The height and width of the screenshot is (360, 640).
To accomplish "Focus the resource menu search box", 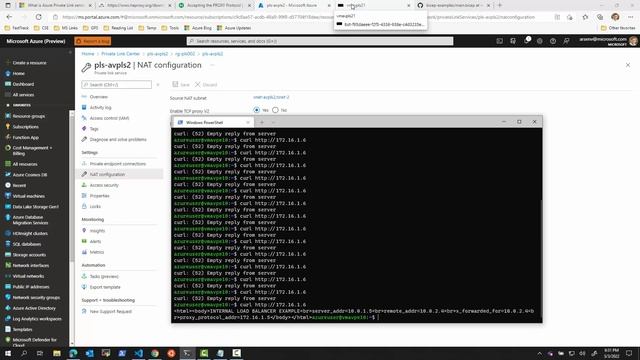I will [x=116, y=84].
